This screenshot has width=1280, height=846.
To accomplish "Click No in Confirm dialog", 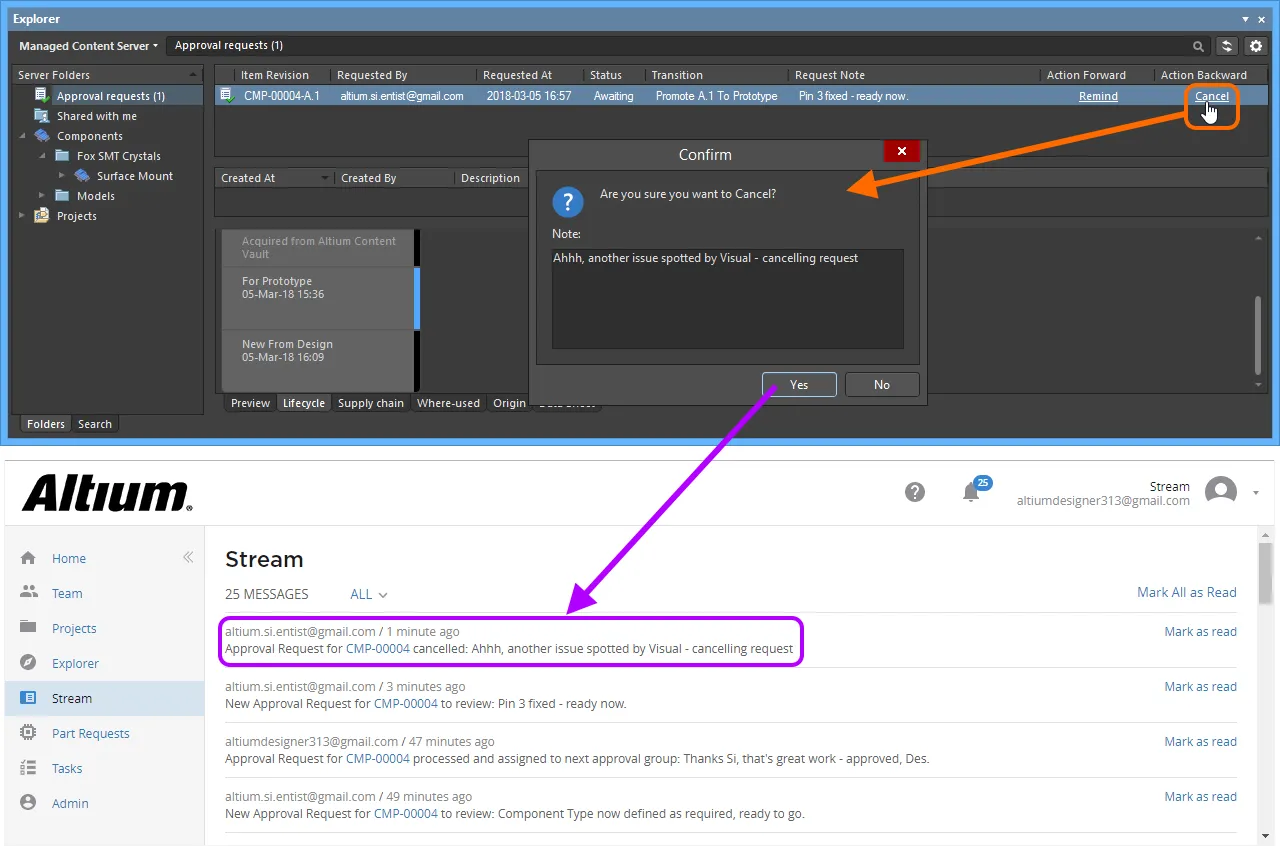I will click(x=882, y=385).
